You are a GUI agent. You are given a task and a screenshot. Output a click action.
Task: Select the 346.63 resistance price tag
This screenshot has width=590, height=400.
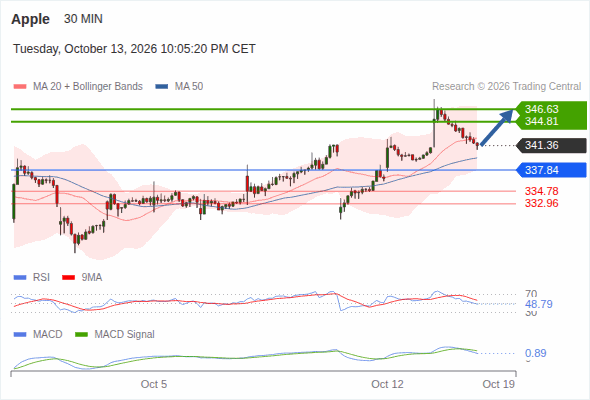pyautogui.click(x=542, y=109)
